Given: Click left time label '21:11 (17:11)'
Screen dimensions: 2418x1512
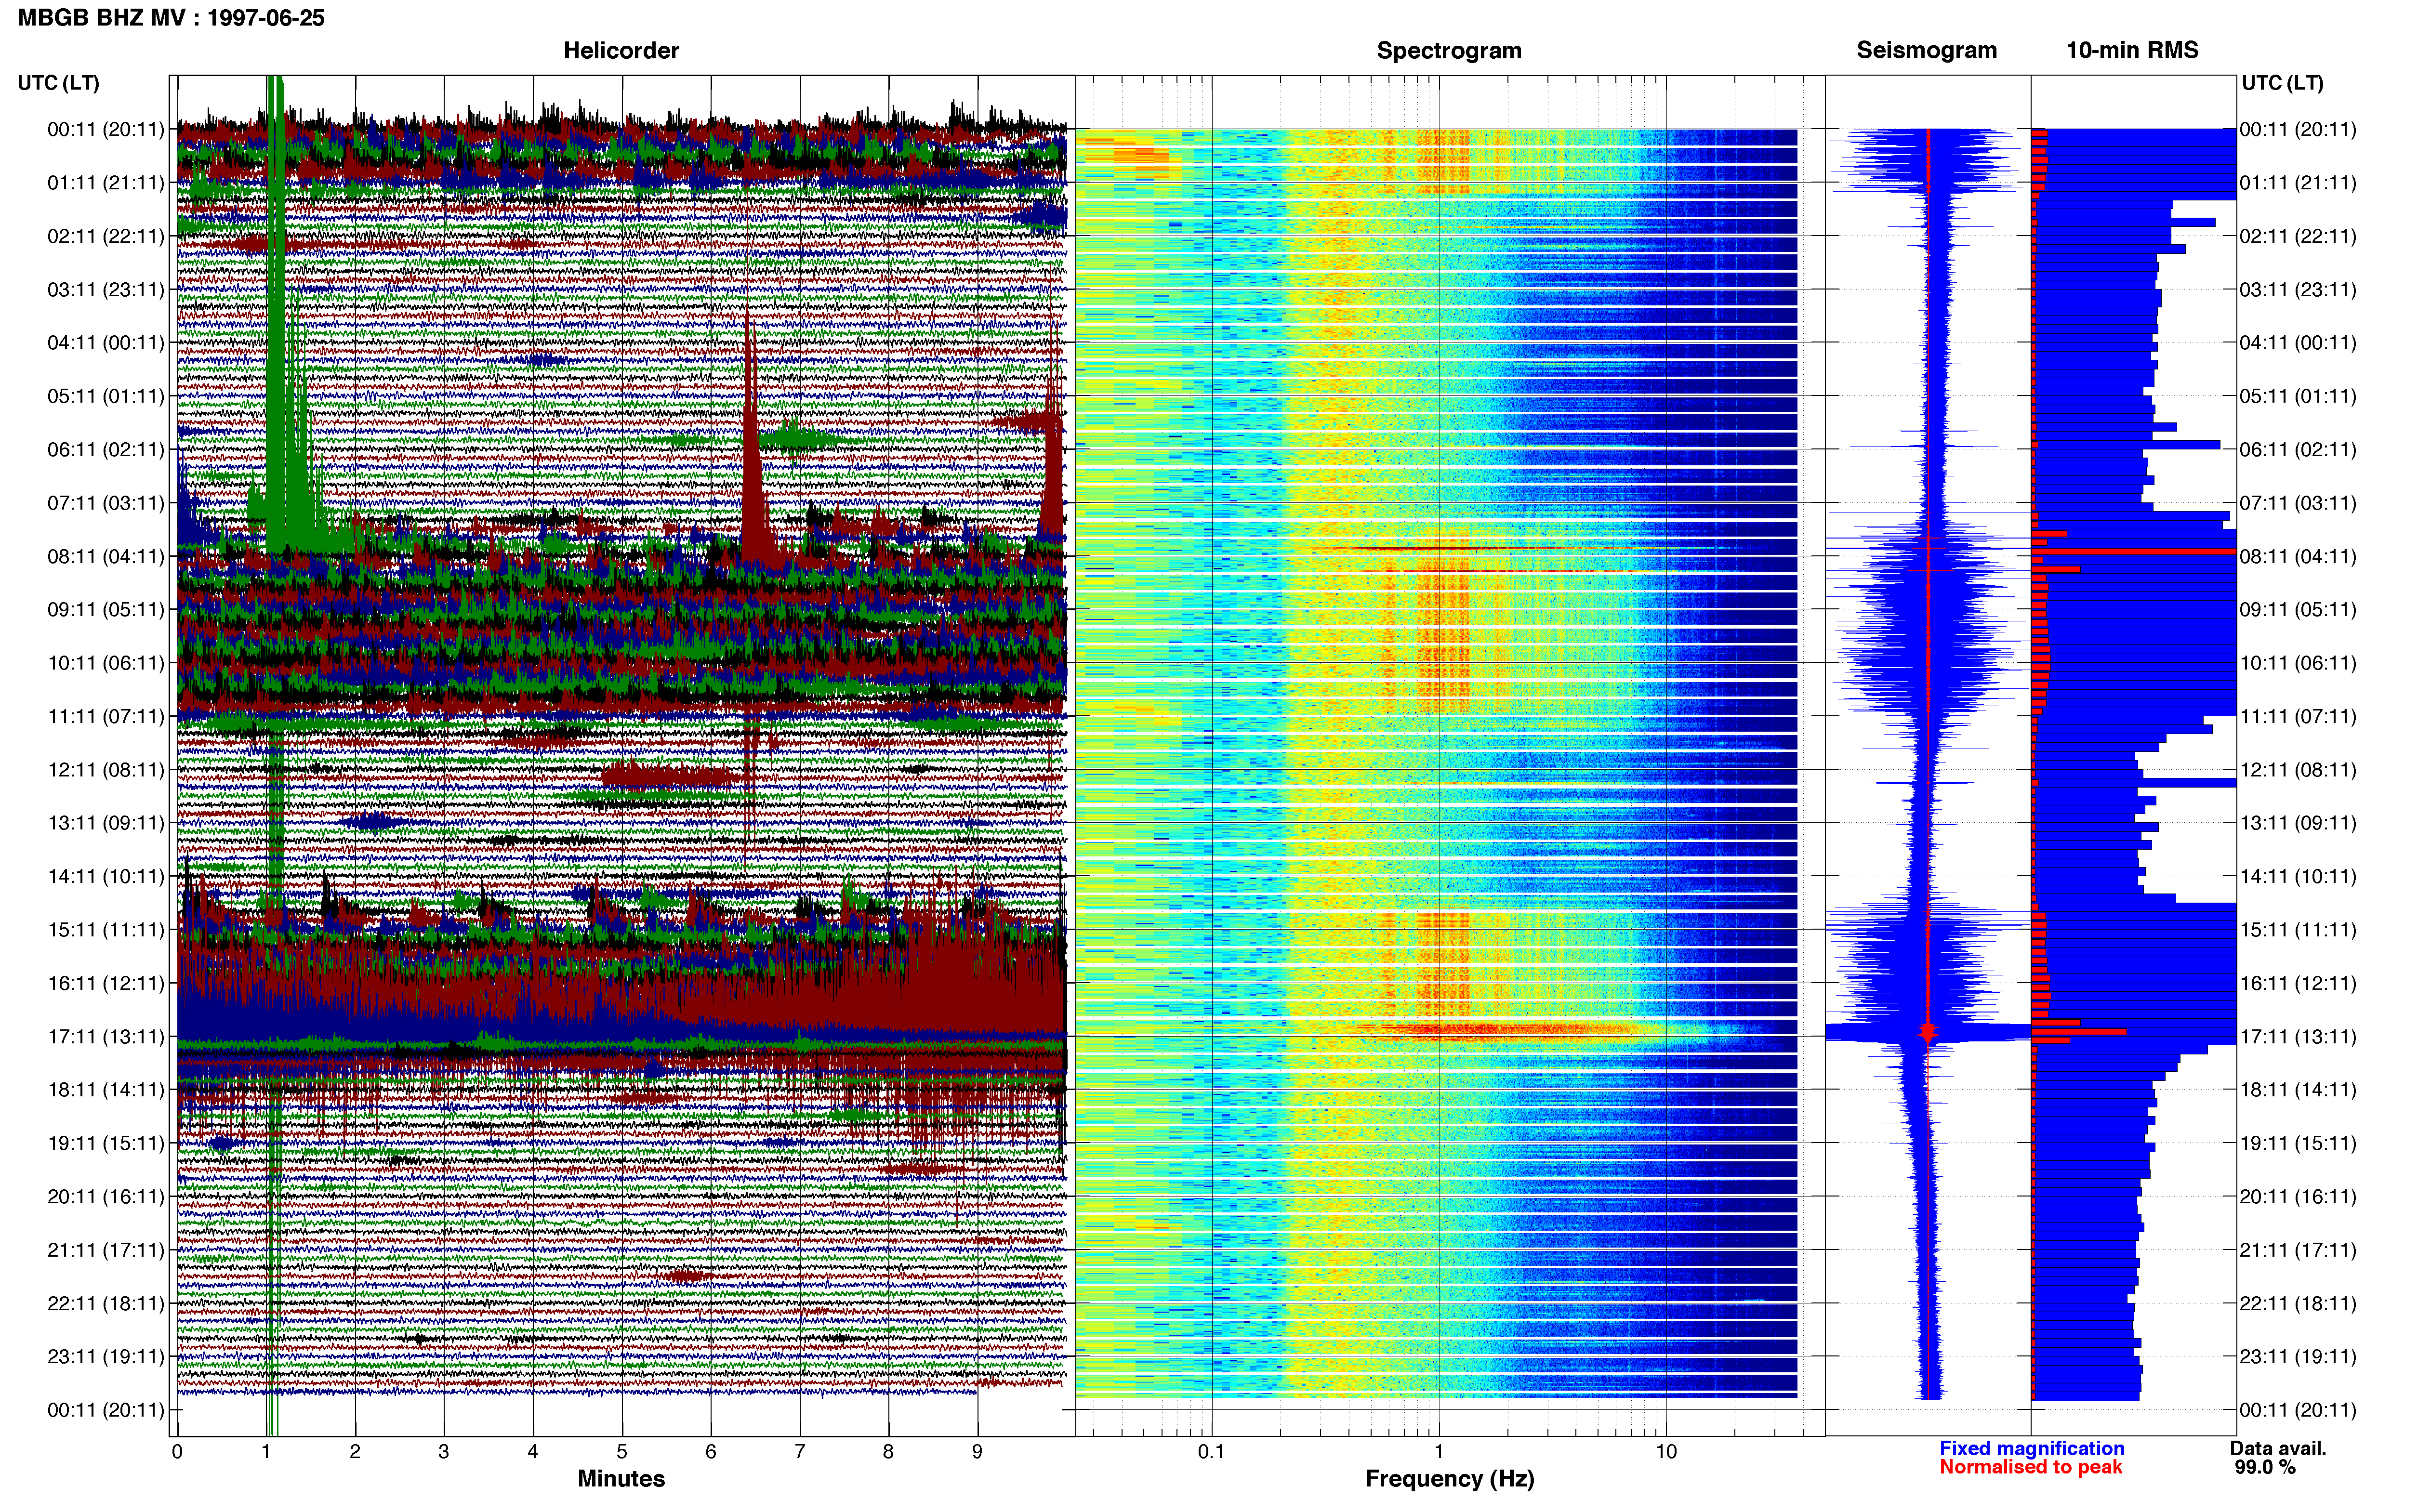Looking at the screenshot, I should 105,1250.
